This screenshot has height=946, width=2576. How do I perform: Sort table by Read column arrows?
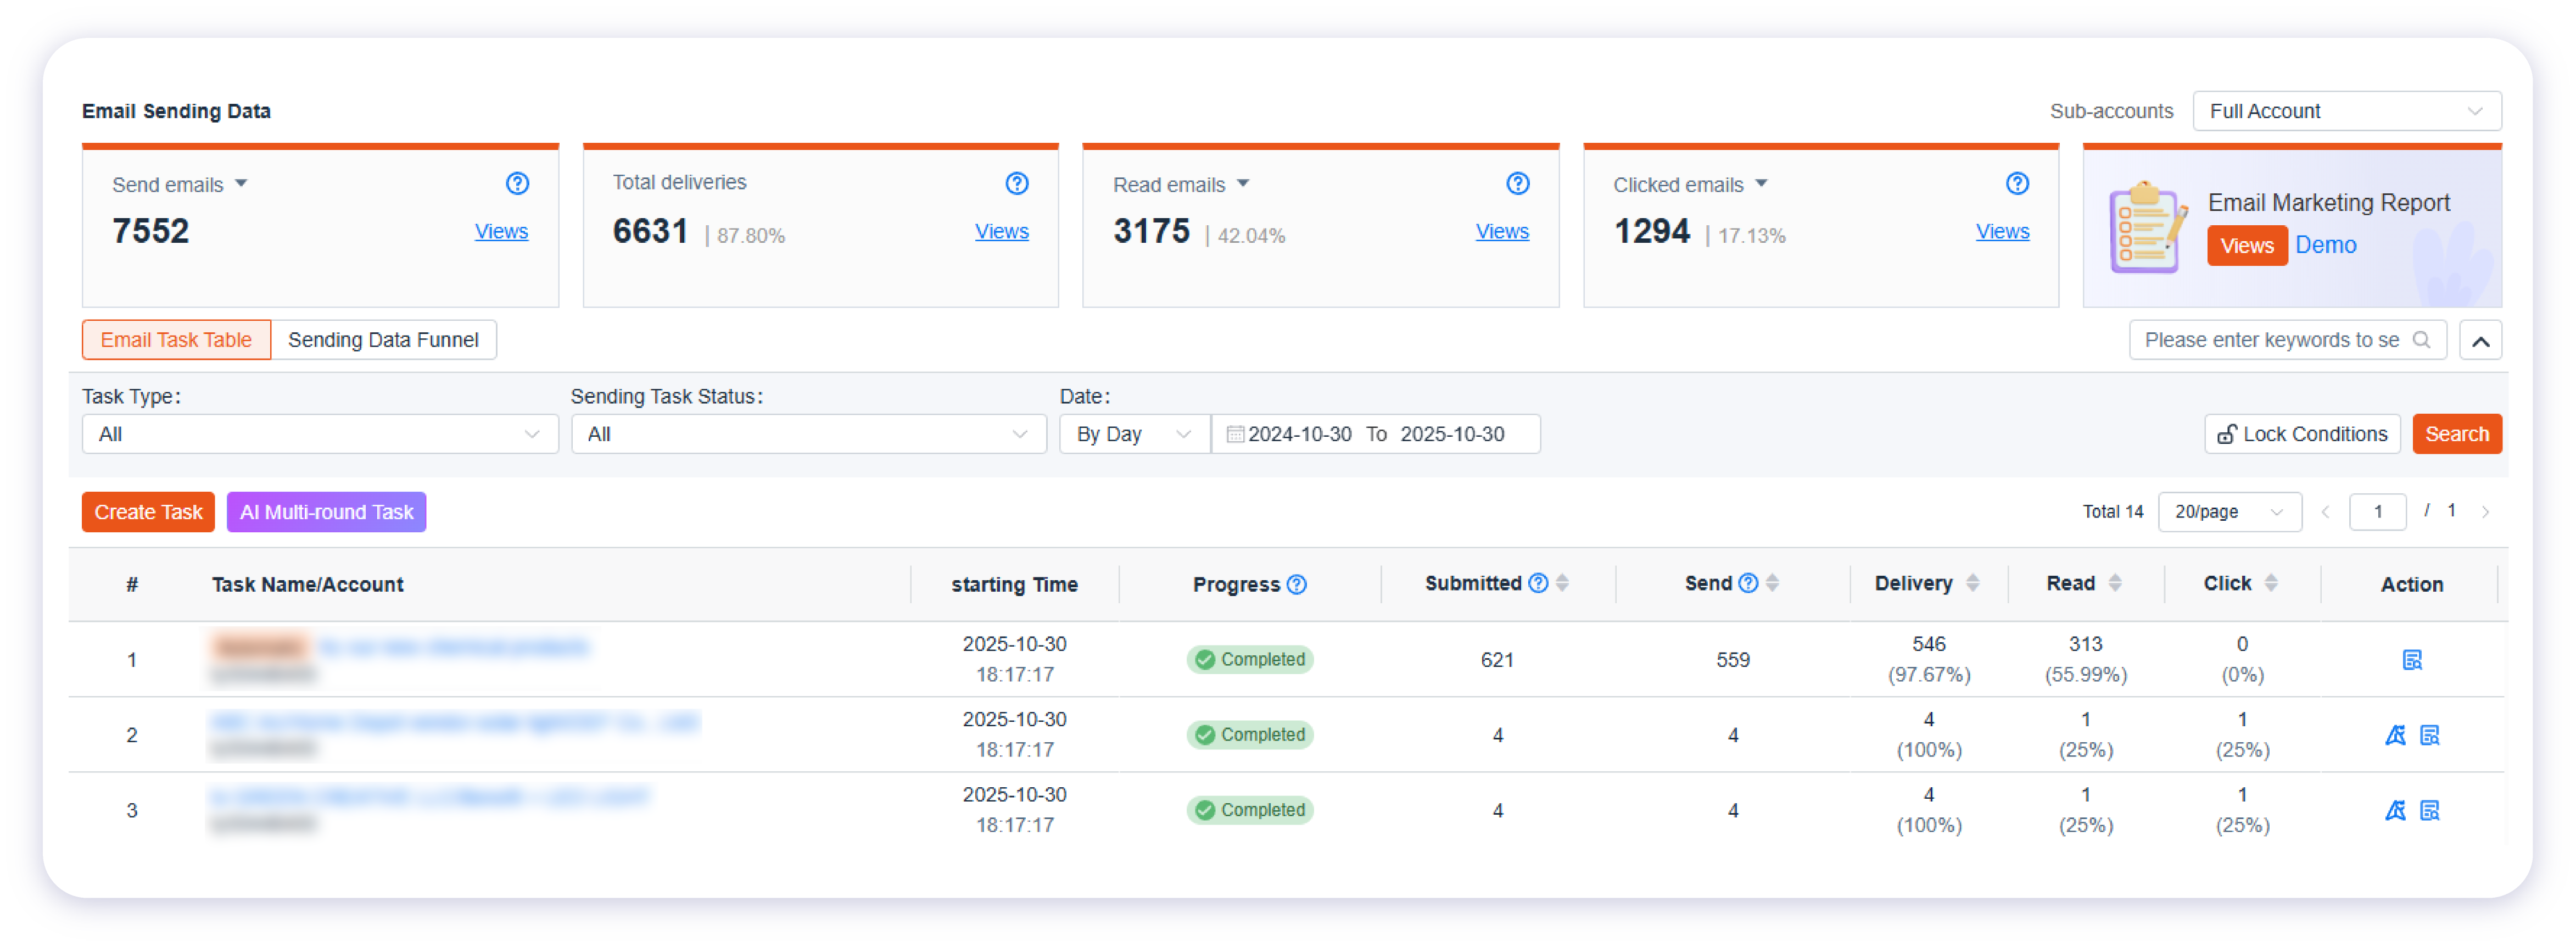2114,583
